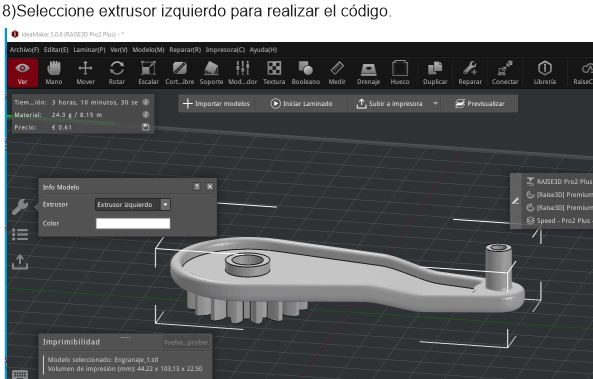This screenshot has width=593, height=379.
Task: Click Iniciar Laminado button
Action: point(302,103)
